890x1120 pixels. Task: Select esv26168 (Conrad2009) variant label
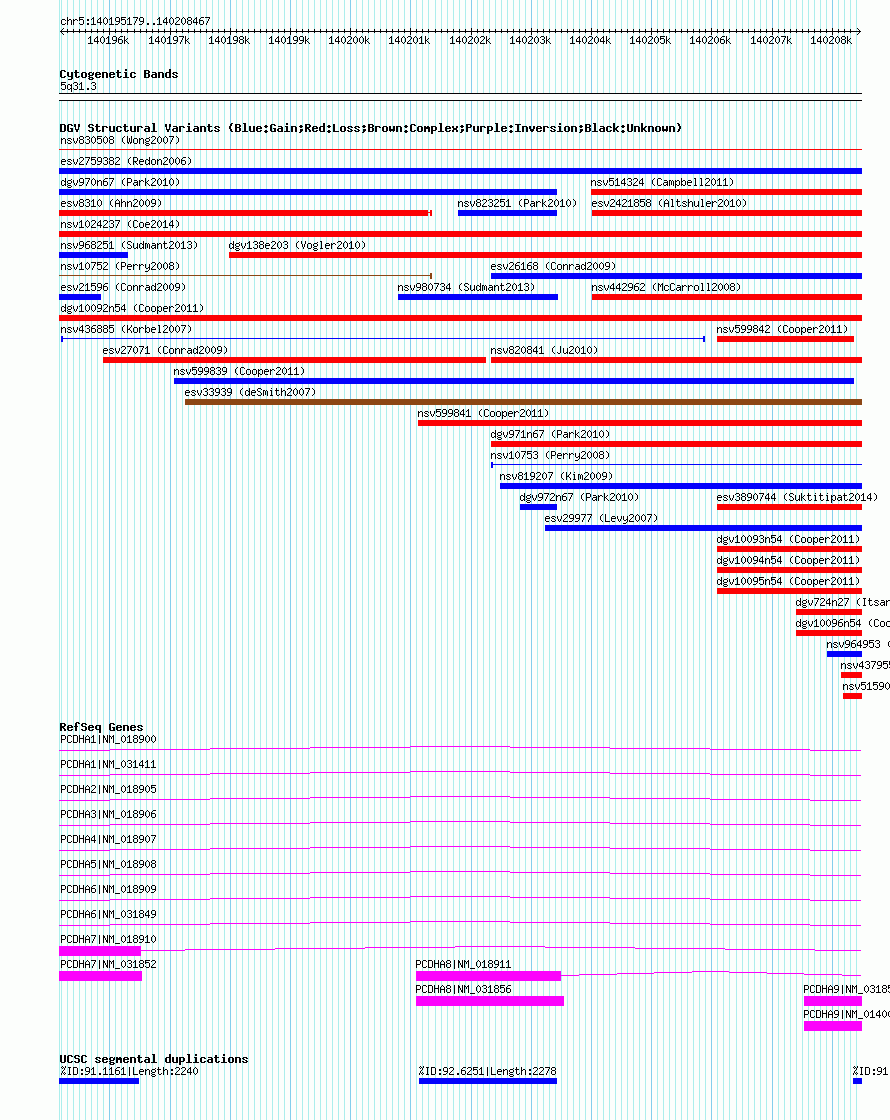click(553, 266)
